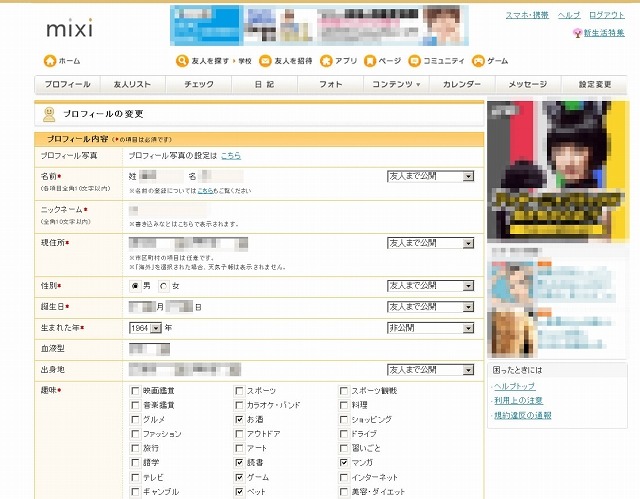The width and height of the screenshot is (640, 499).
Task: Click the 新生活特集 flower icon
Action: coord(577,33)
